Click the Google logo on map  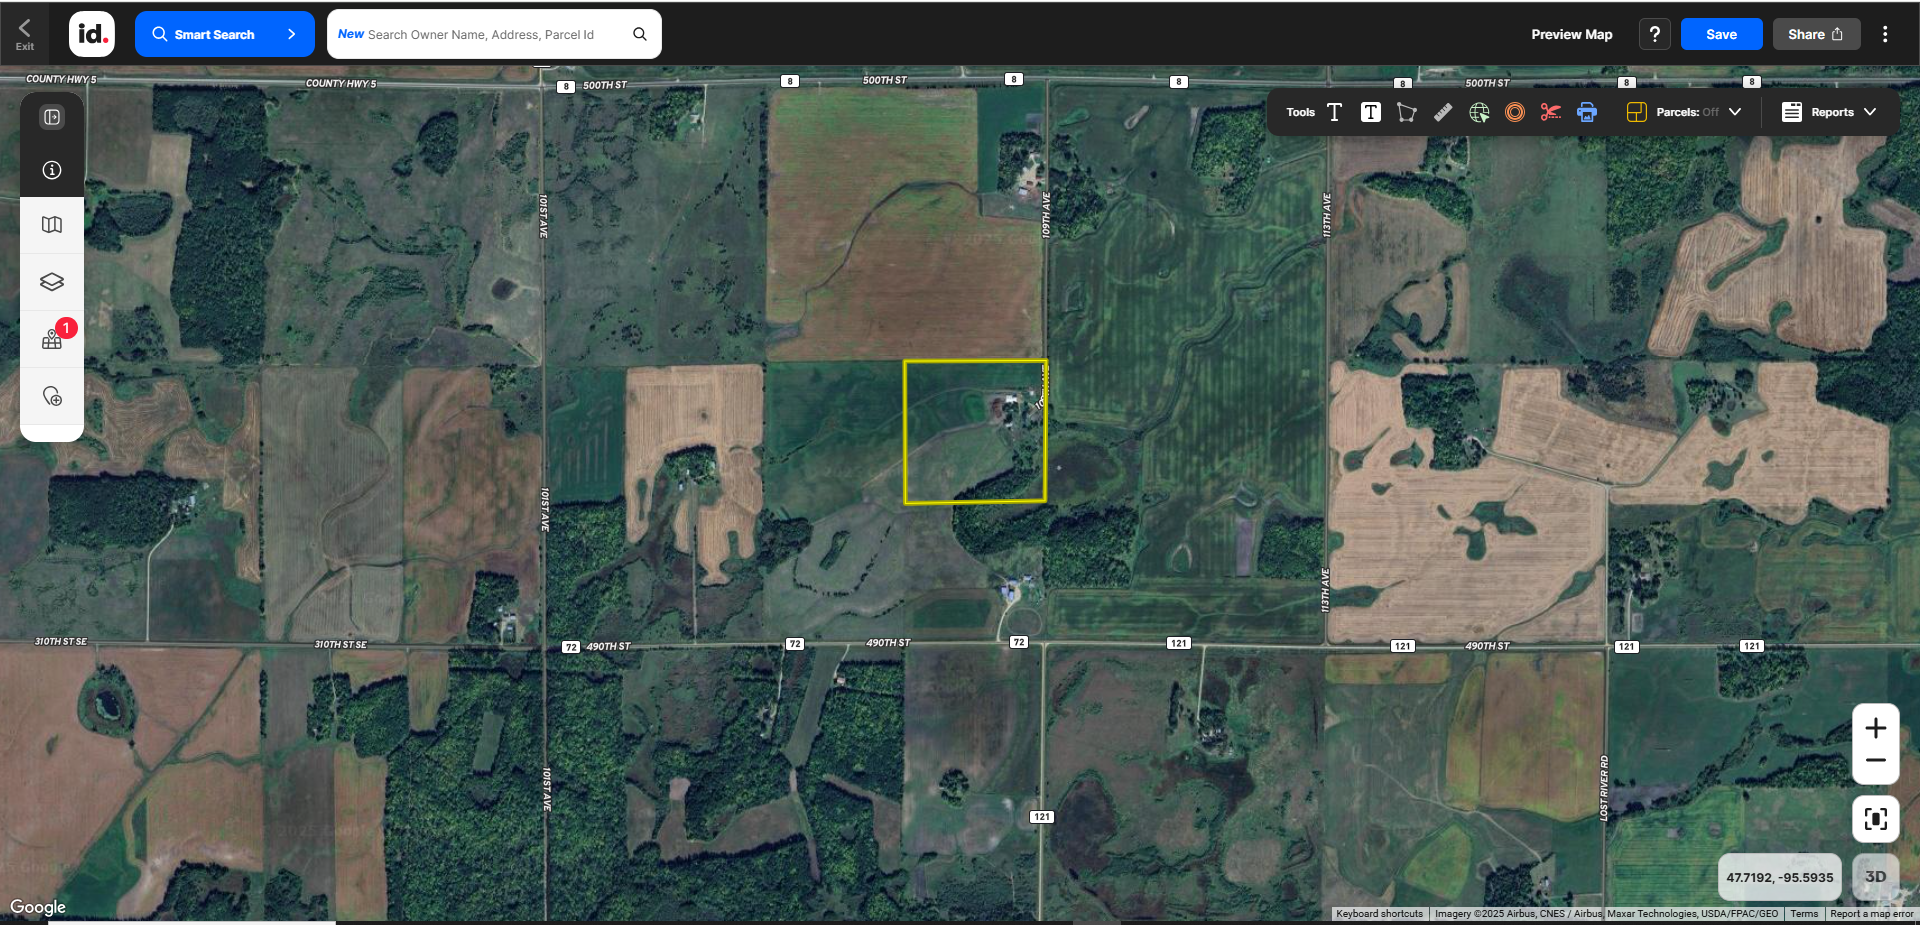point(38,907)
